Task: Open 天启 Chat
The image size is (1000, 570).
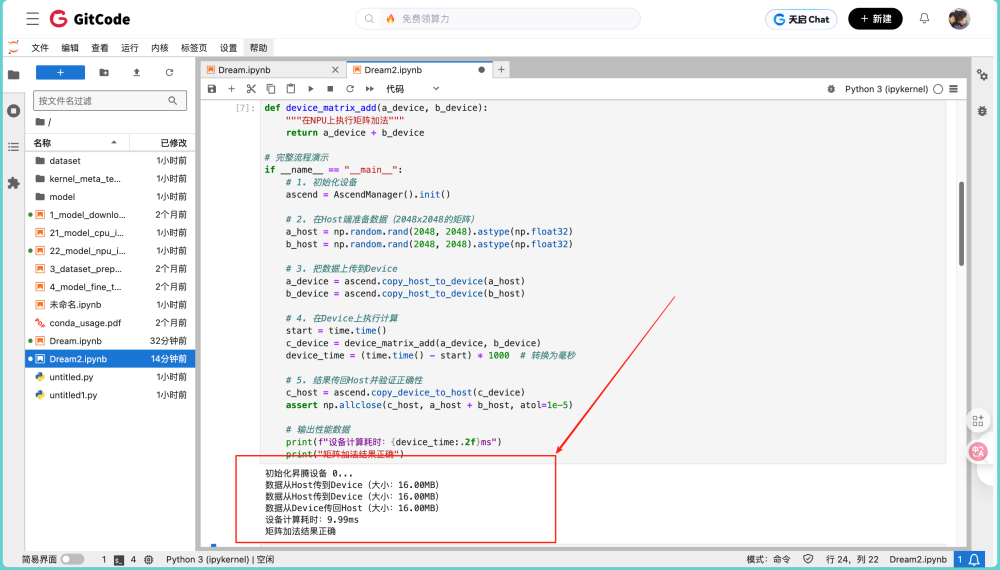Action: (x=801, y=19)
